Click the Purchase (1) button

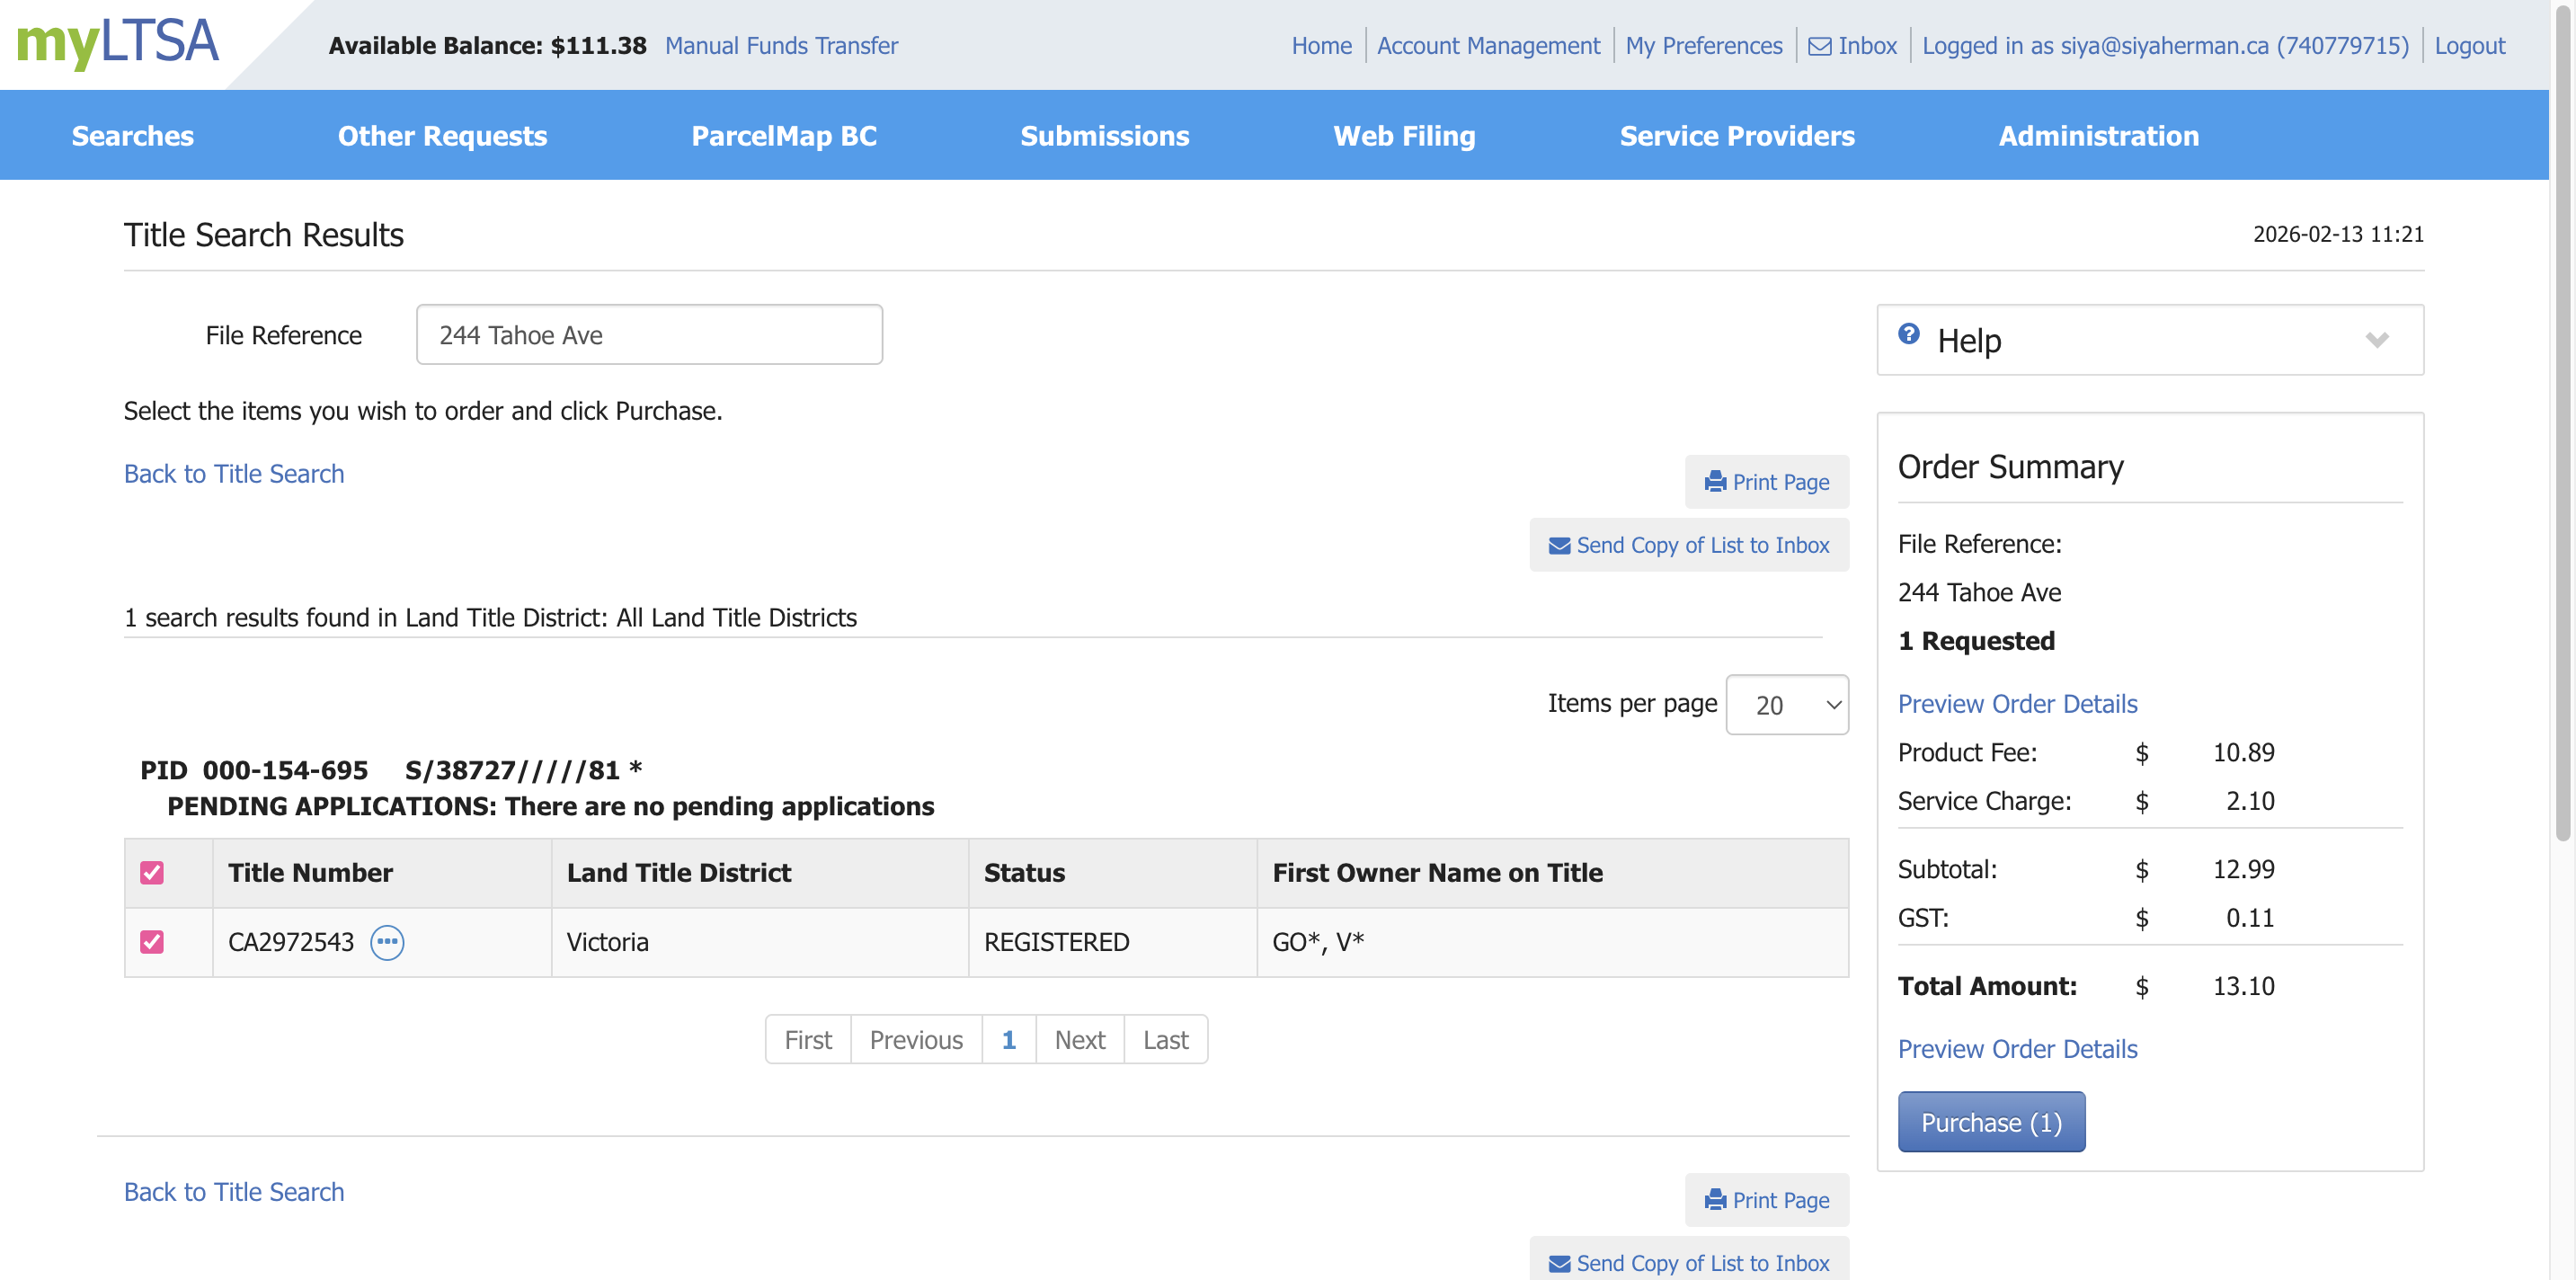pos(1991,1122)
